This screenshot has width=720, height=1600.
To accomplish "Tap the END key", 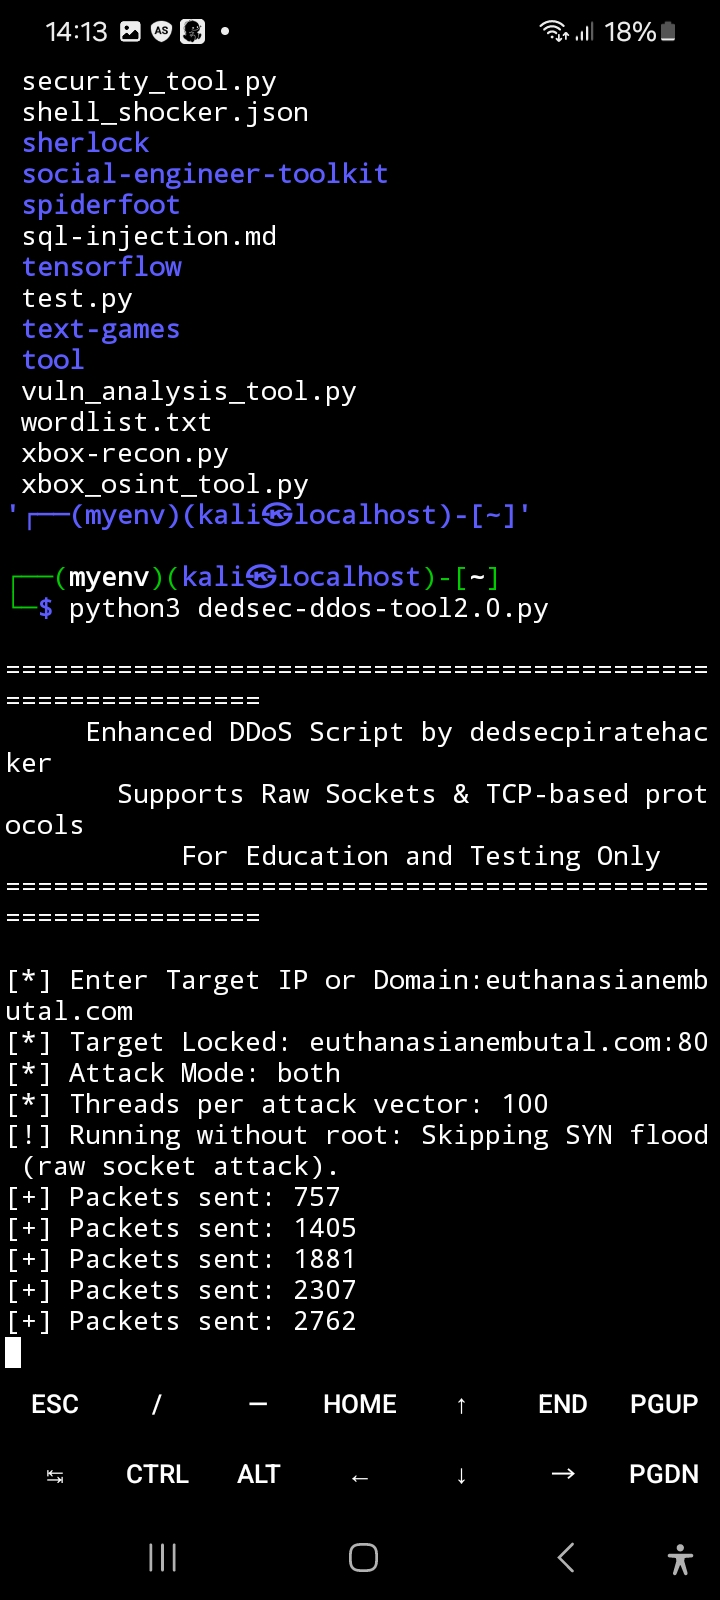I will (563, 1404).
